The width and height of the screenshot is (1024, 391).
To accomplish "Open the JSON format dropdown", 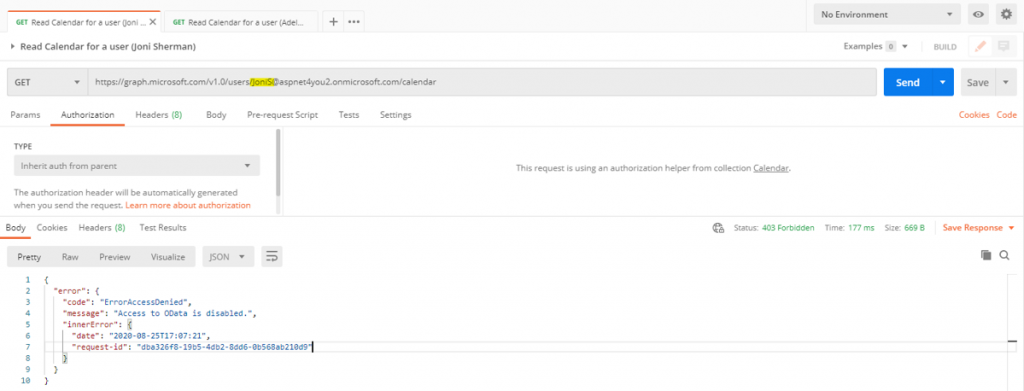I will coord(228,257).
